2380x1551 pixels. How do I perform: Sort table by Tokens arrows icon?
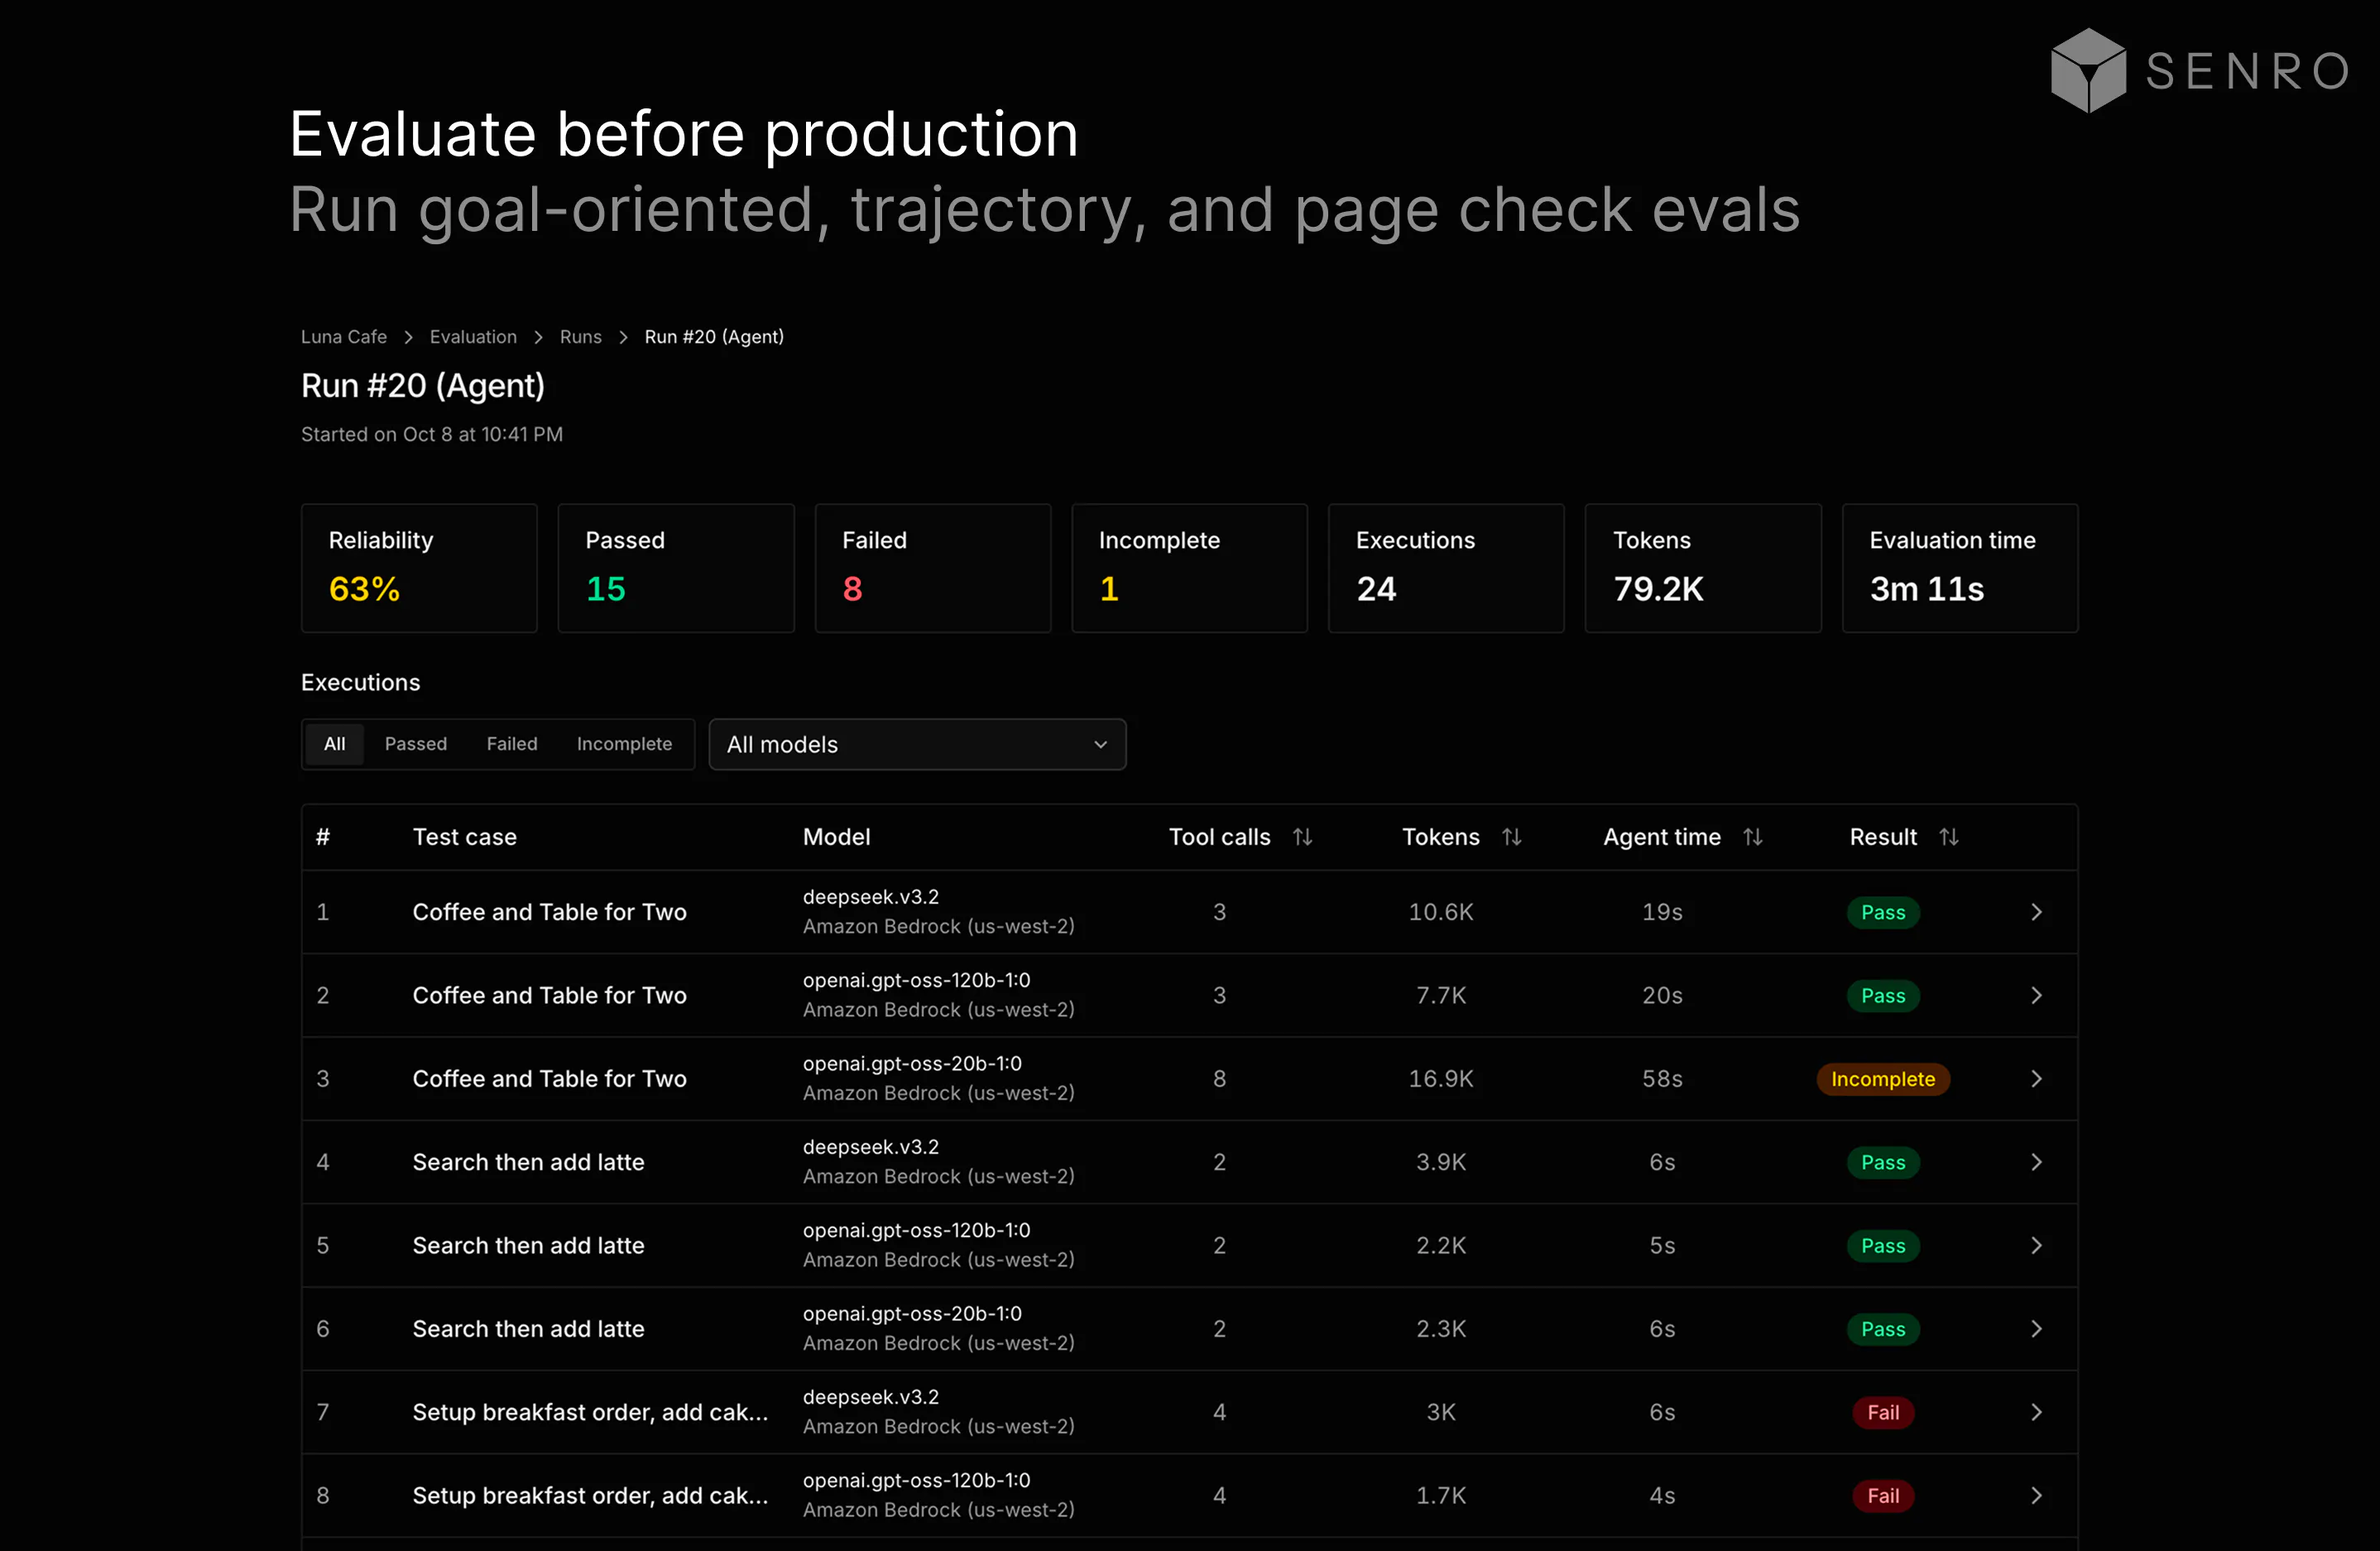coord(1511,837)
